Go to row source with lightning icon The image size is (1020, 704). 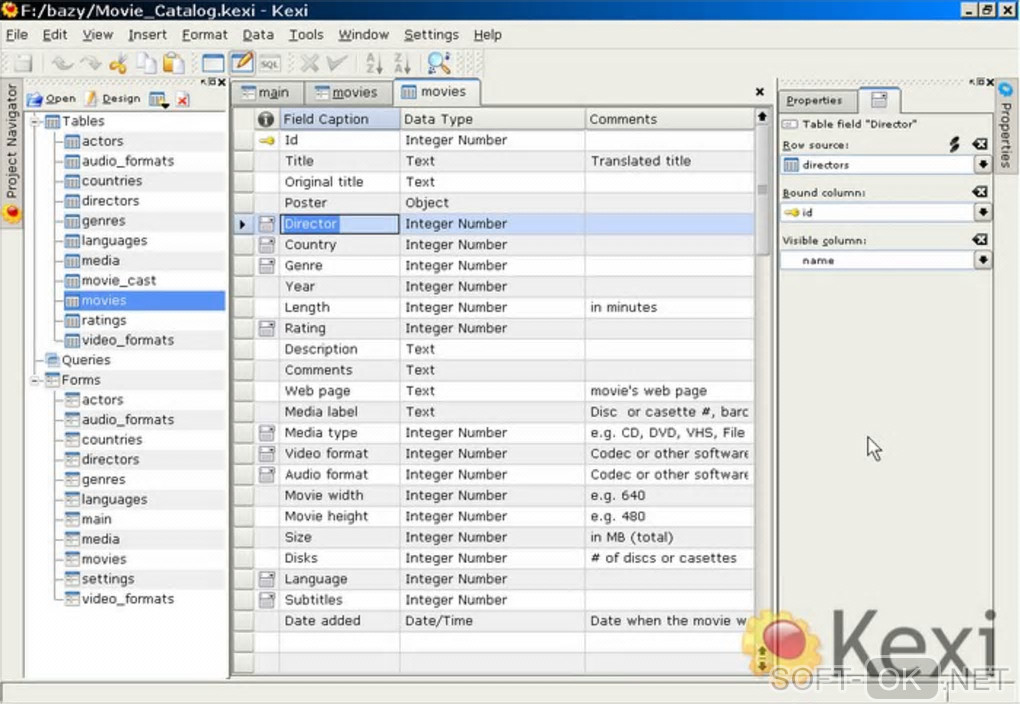pyautogui.click(x=955, y=145)
